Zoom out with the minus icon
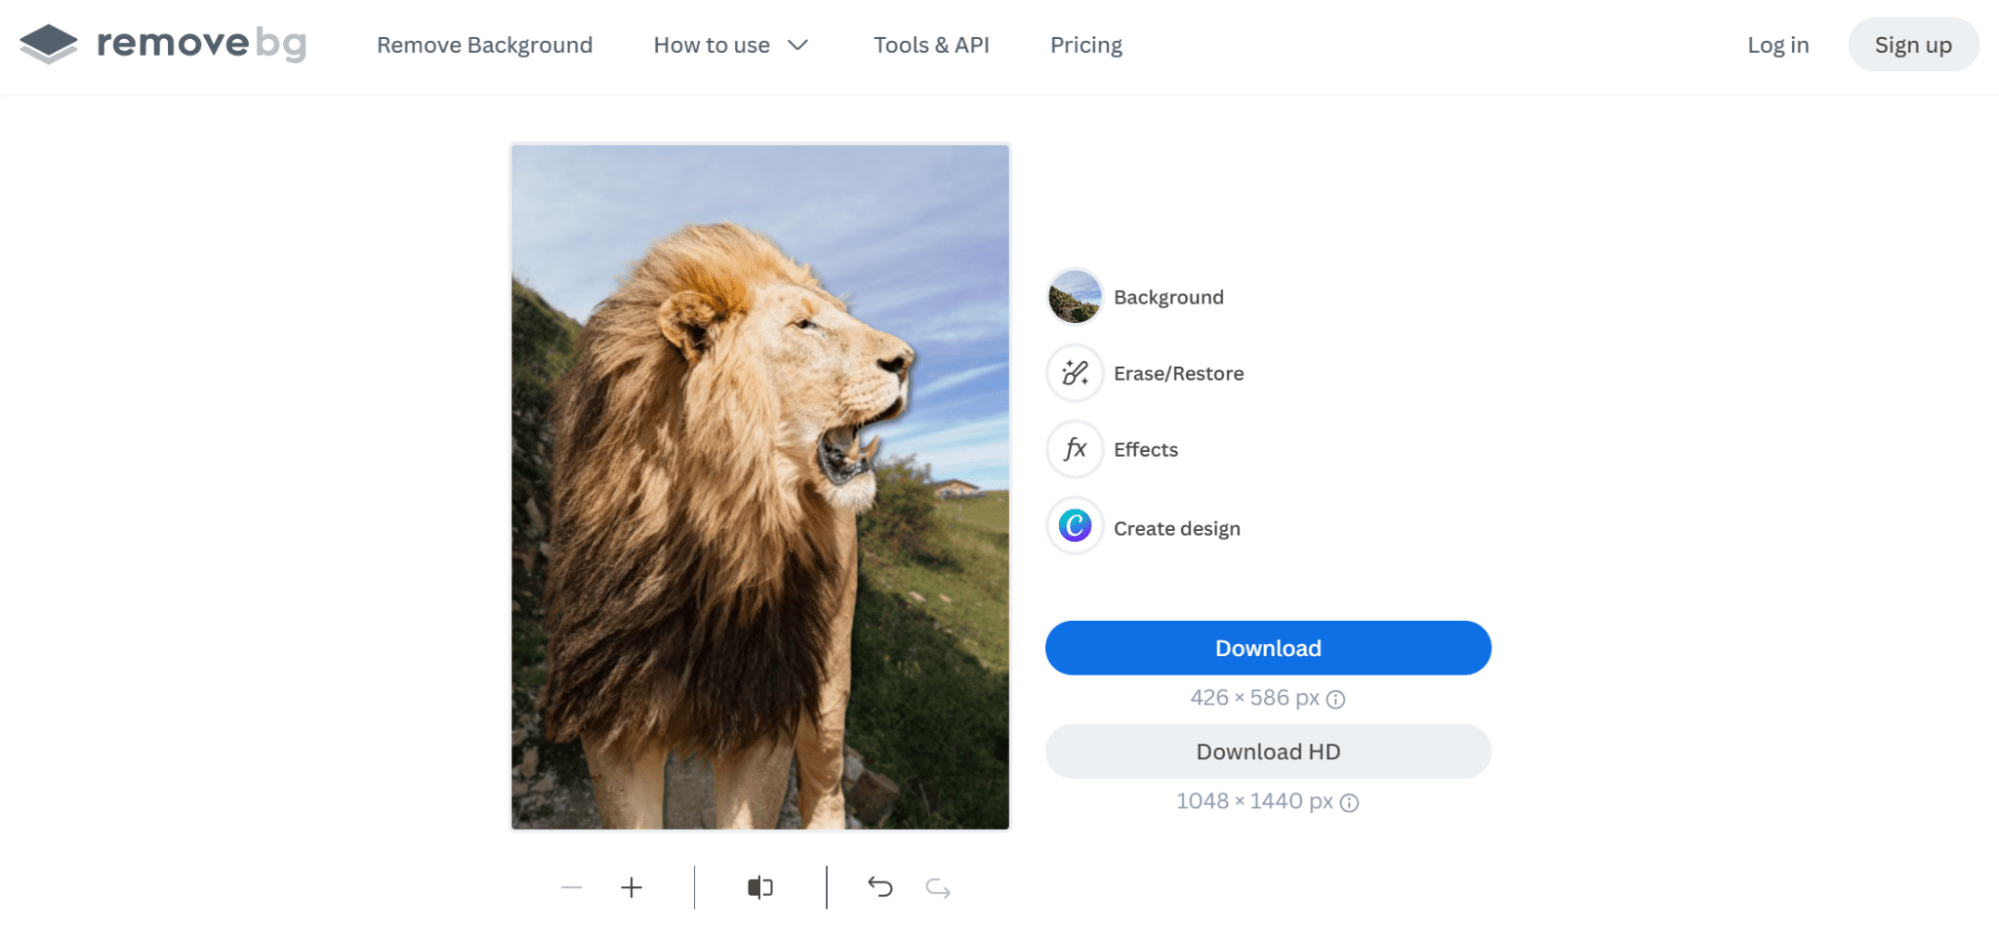1999x948 pixels. pos(571,887)
